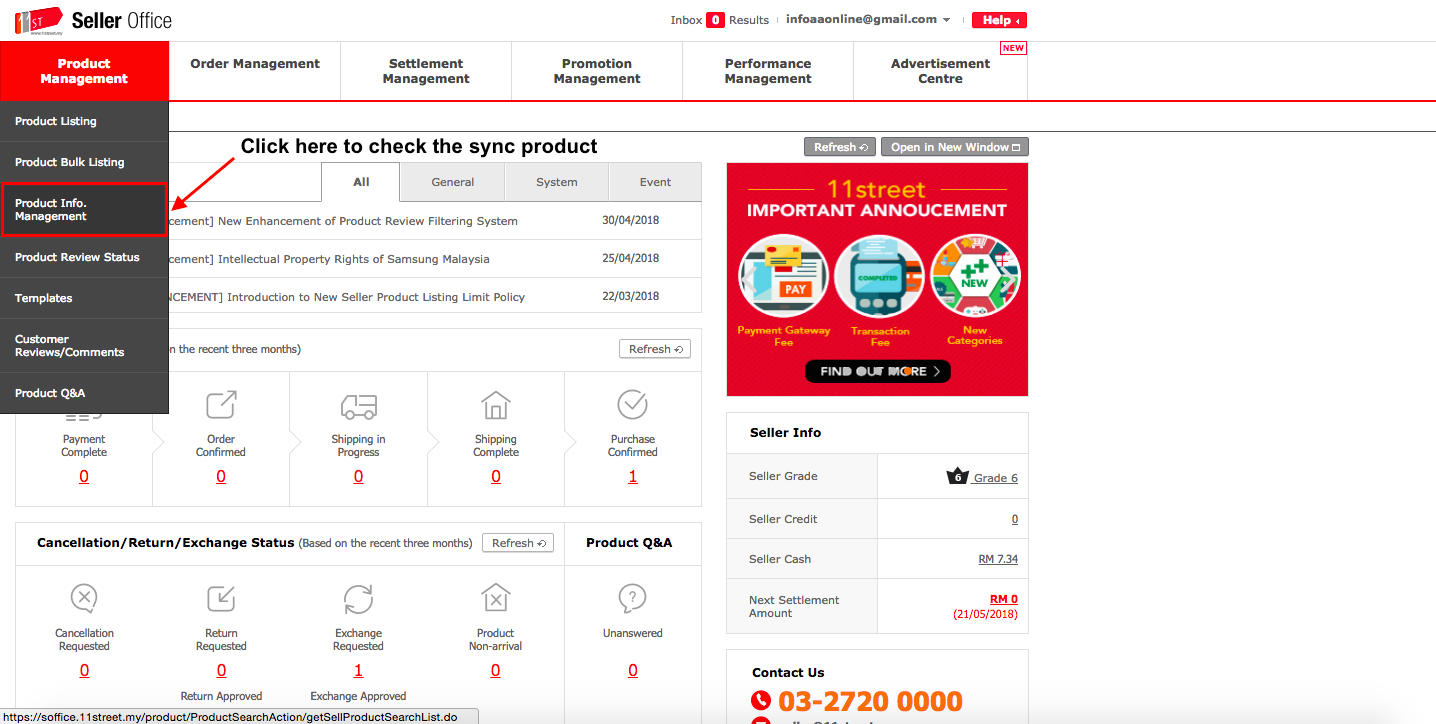Select Product Listing from the dropdown menu

84,121
